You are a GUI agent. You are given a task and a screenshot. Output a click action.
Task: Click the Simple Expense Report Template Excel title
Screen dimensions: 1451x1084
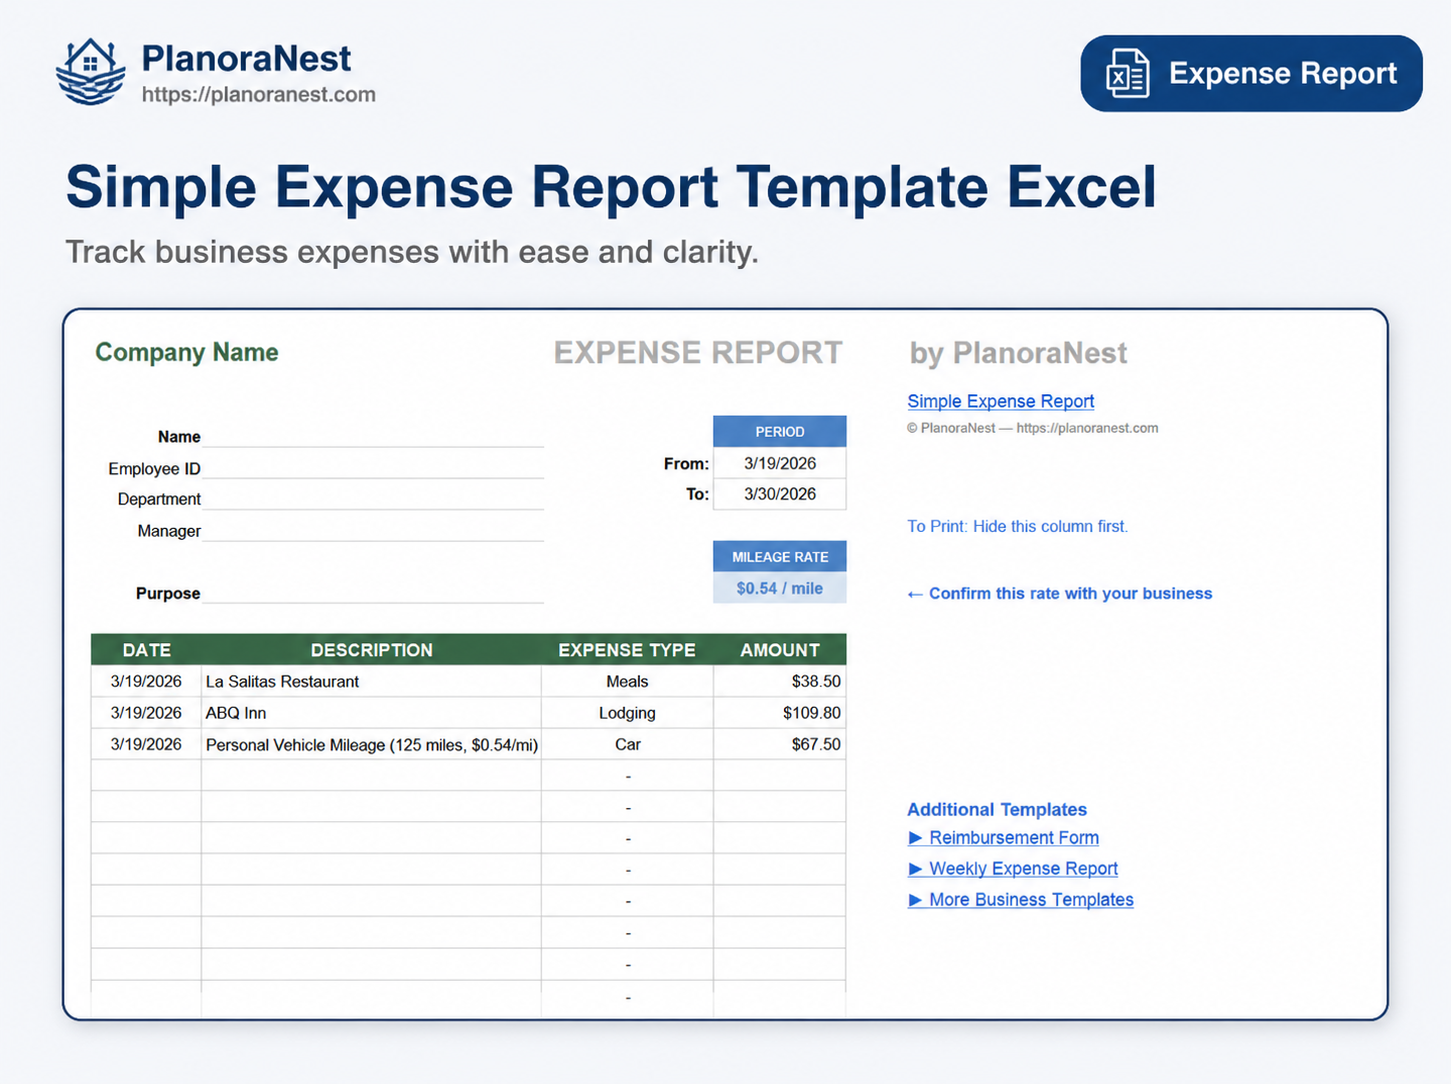tap(611, 186)
